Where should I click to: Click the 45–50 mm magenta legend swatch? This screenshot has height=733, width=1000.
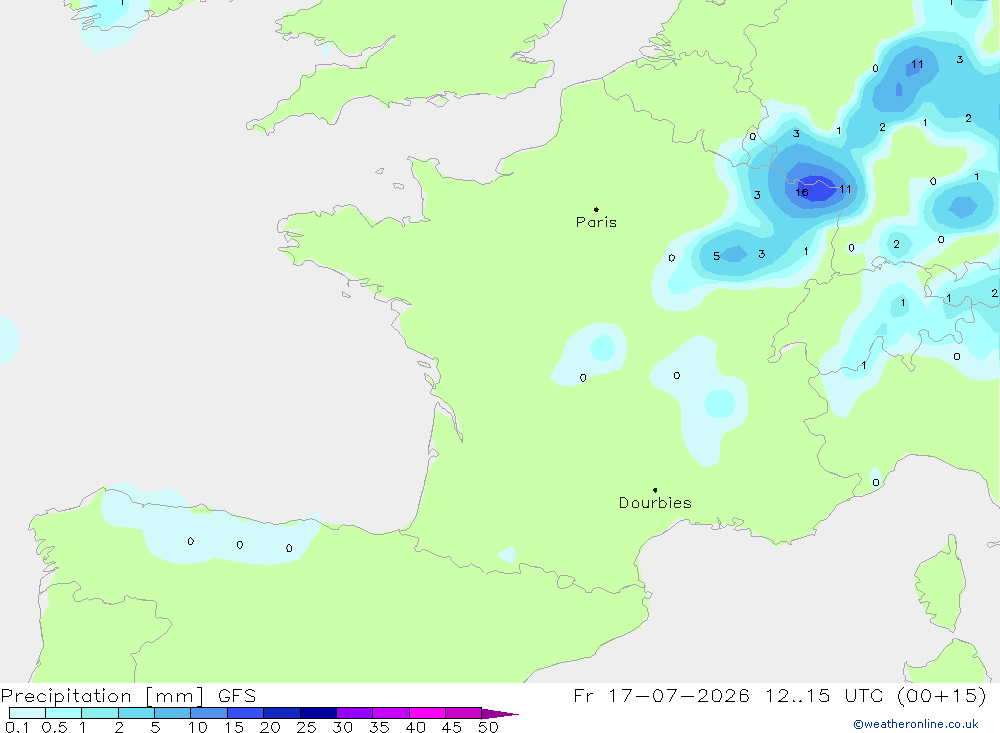click(x=463, y=713)
